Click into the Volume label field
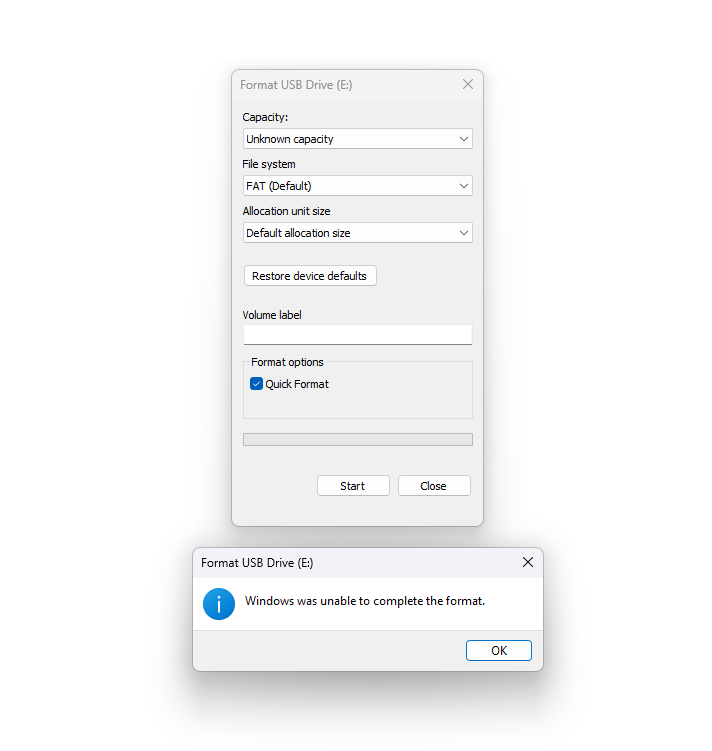Screen dimensions: 712x751 (357, 335)
